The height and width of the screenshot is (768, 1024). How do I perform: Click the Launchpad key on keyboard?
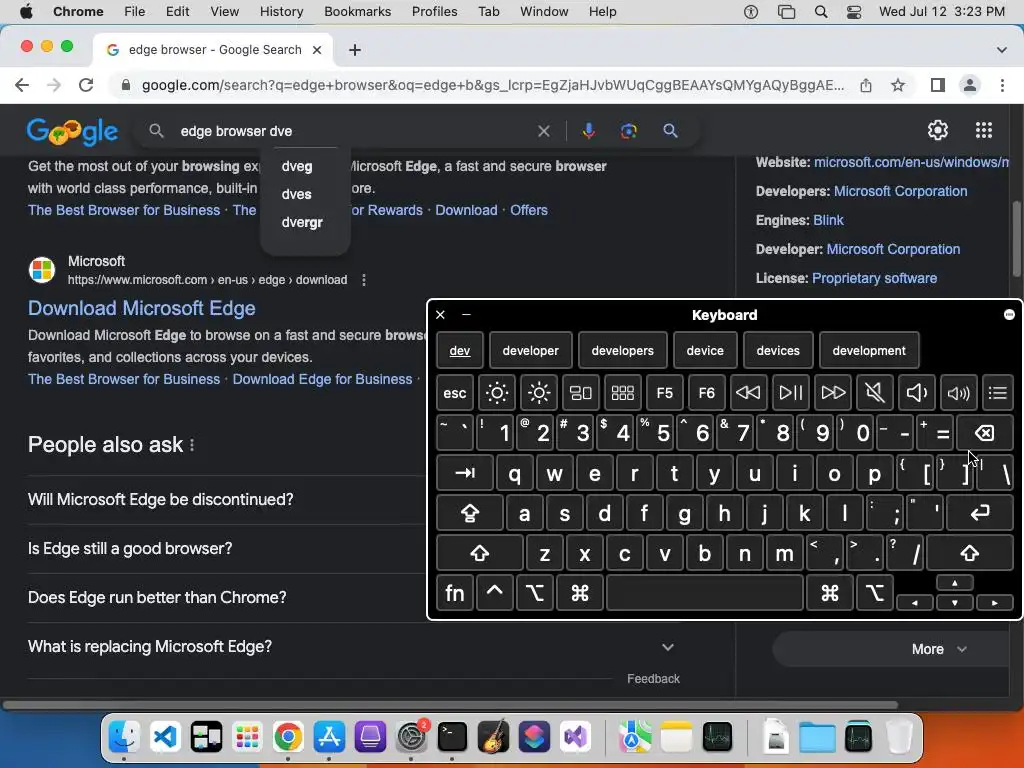622,392
